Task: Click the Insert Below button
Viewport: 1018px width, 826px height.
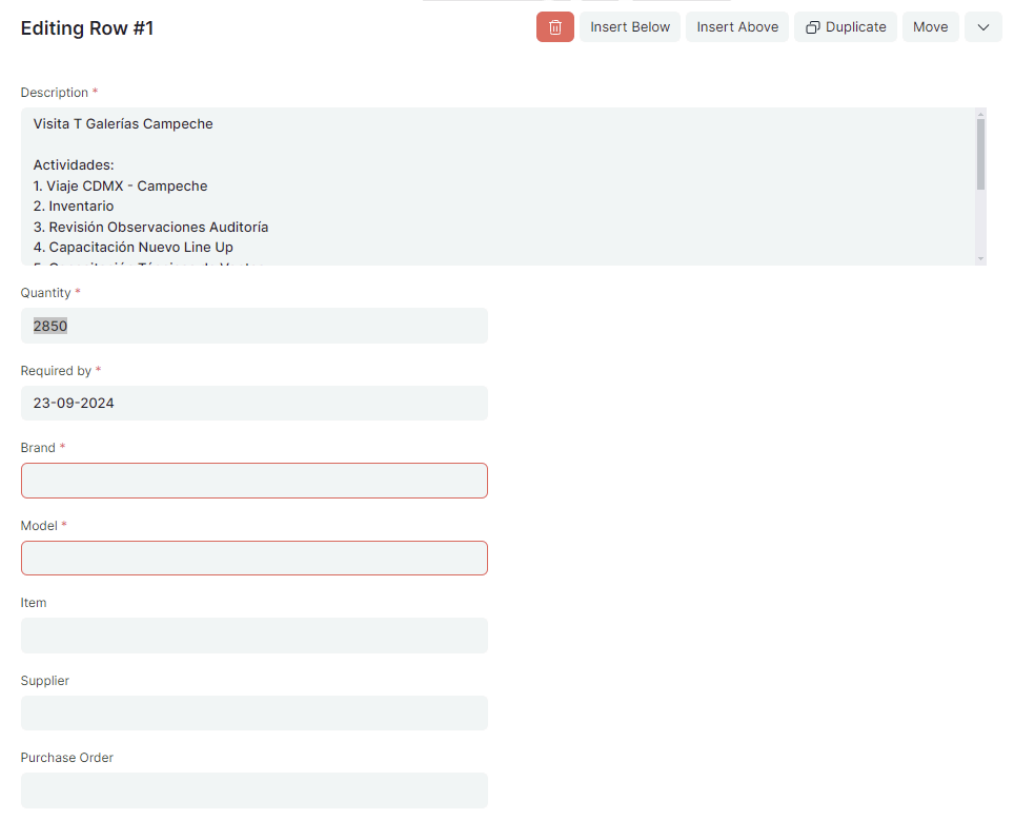Action: coord(630,27)
